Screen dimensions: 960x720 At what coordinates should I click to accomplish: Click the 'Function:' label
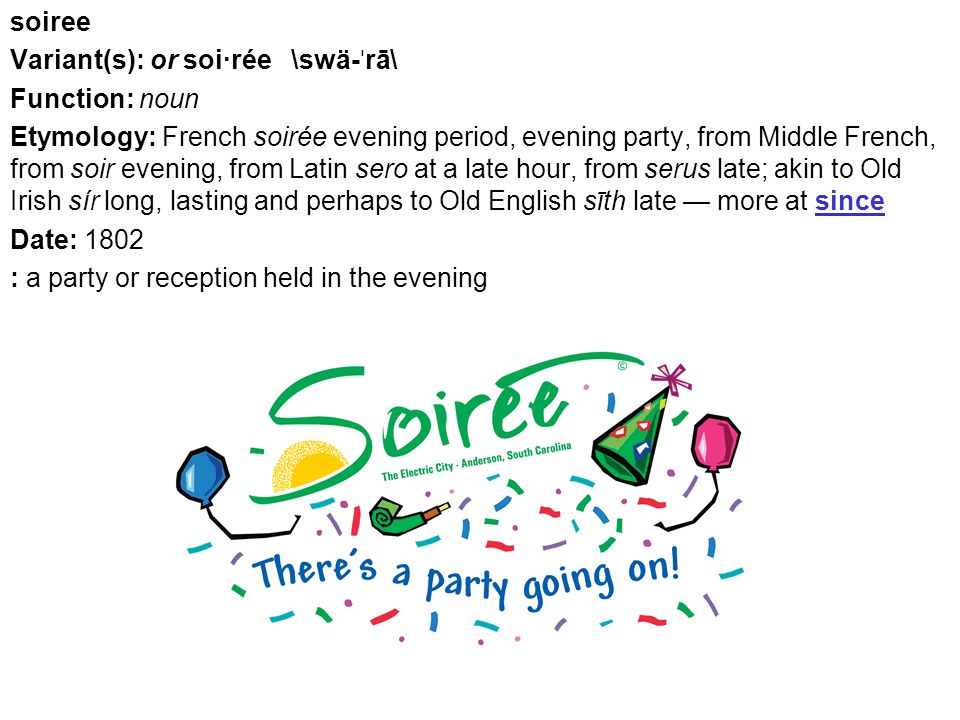point(72,99)
